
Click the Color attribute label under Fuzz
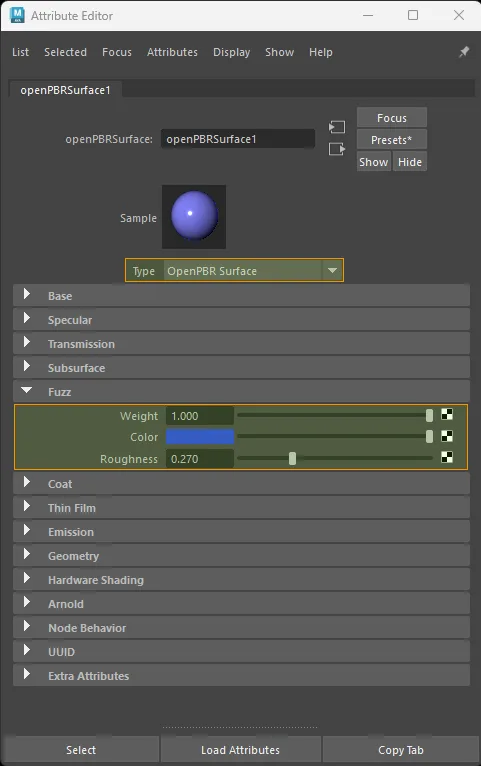(144, 437)
